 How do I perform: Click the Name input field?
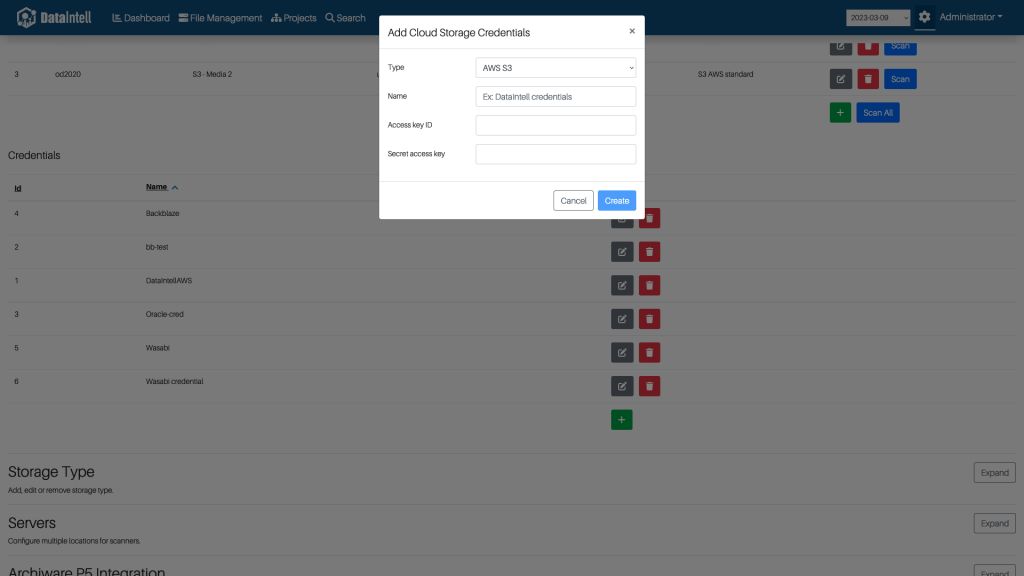[556, 97]
